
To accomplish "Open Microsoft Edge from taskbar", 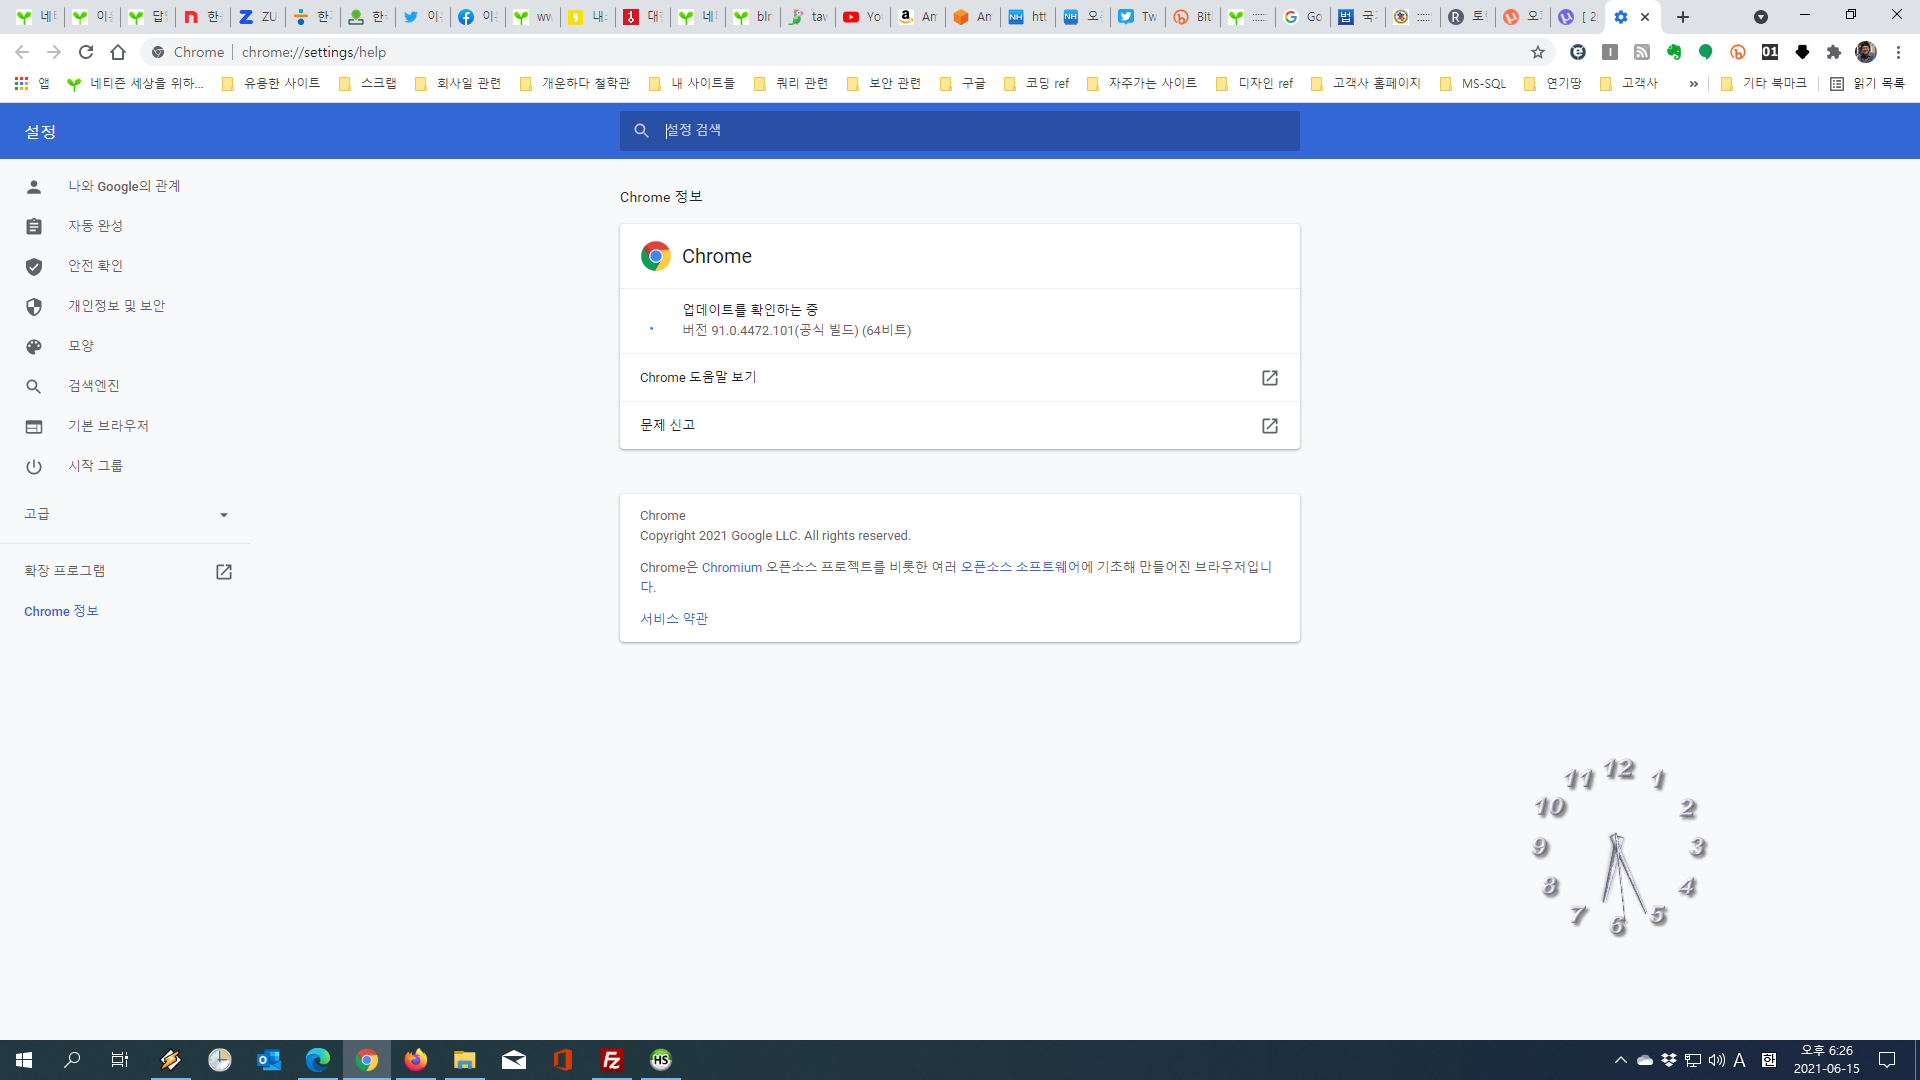I will pyautogui.click(x=318, y=1060).
